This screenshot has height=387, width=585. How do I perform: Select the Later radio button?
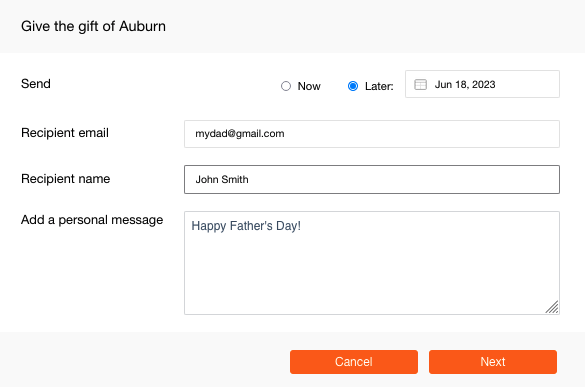pyautogui.click(x=353, y=86)
